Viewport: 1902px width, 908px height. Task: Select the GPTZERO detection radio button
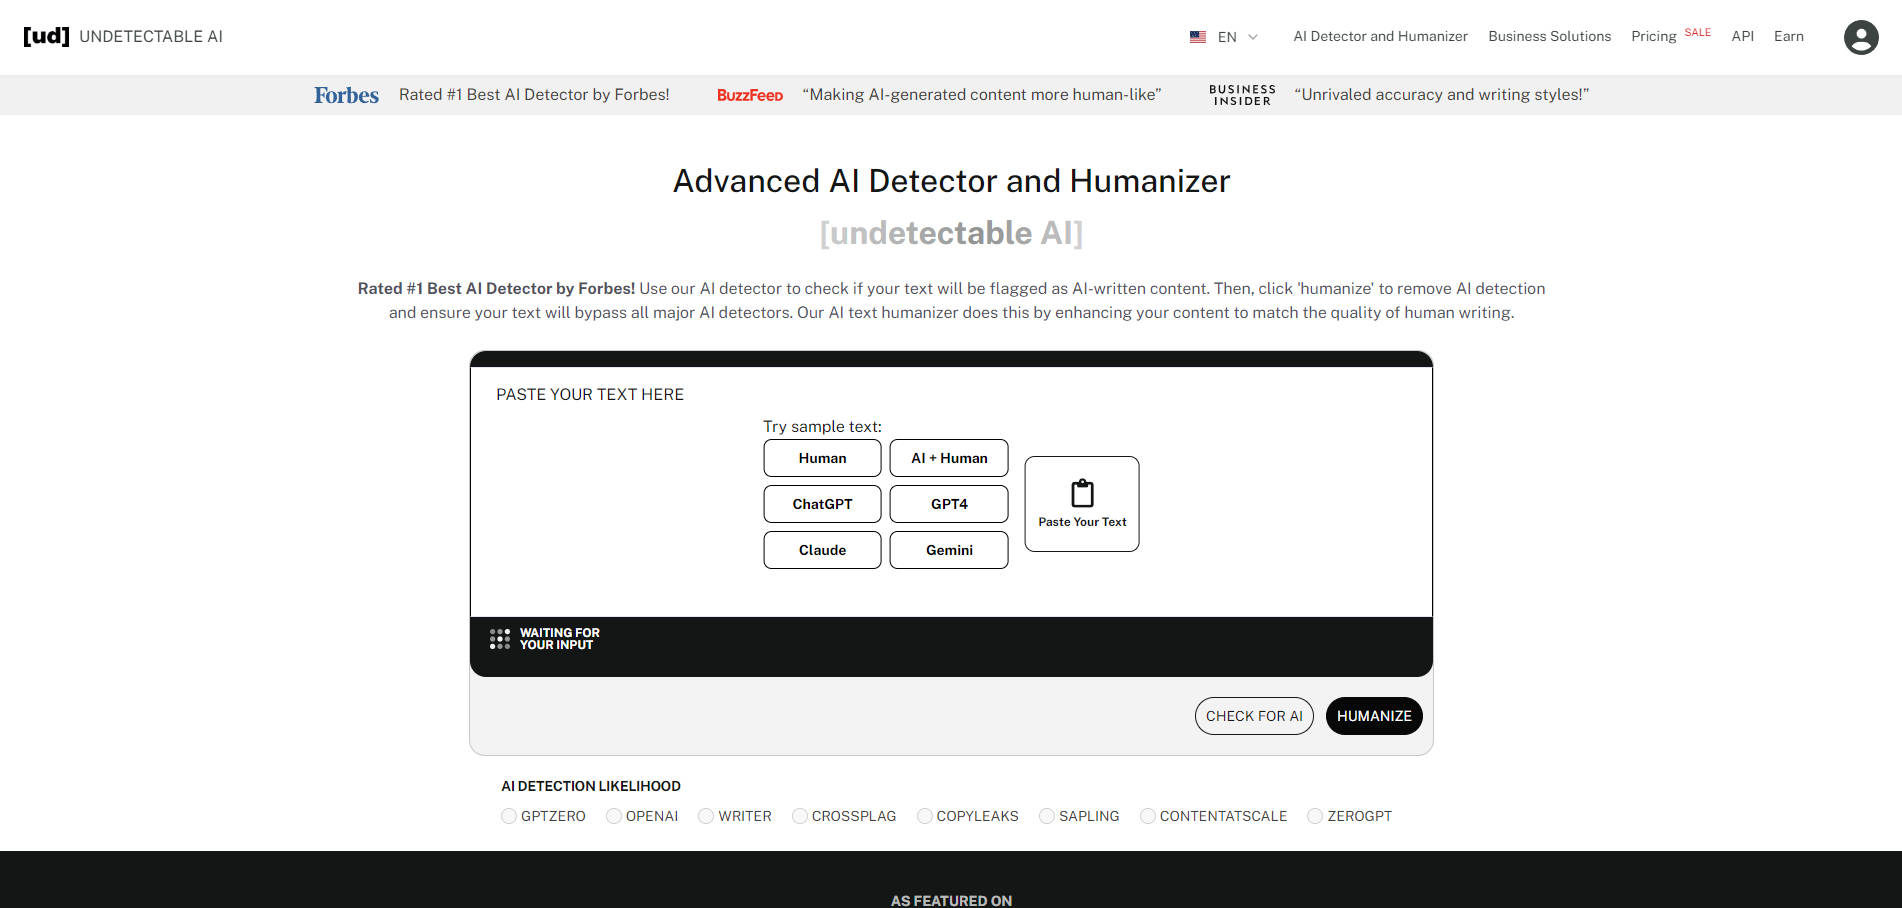[509, 816]
